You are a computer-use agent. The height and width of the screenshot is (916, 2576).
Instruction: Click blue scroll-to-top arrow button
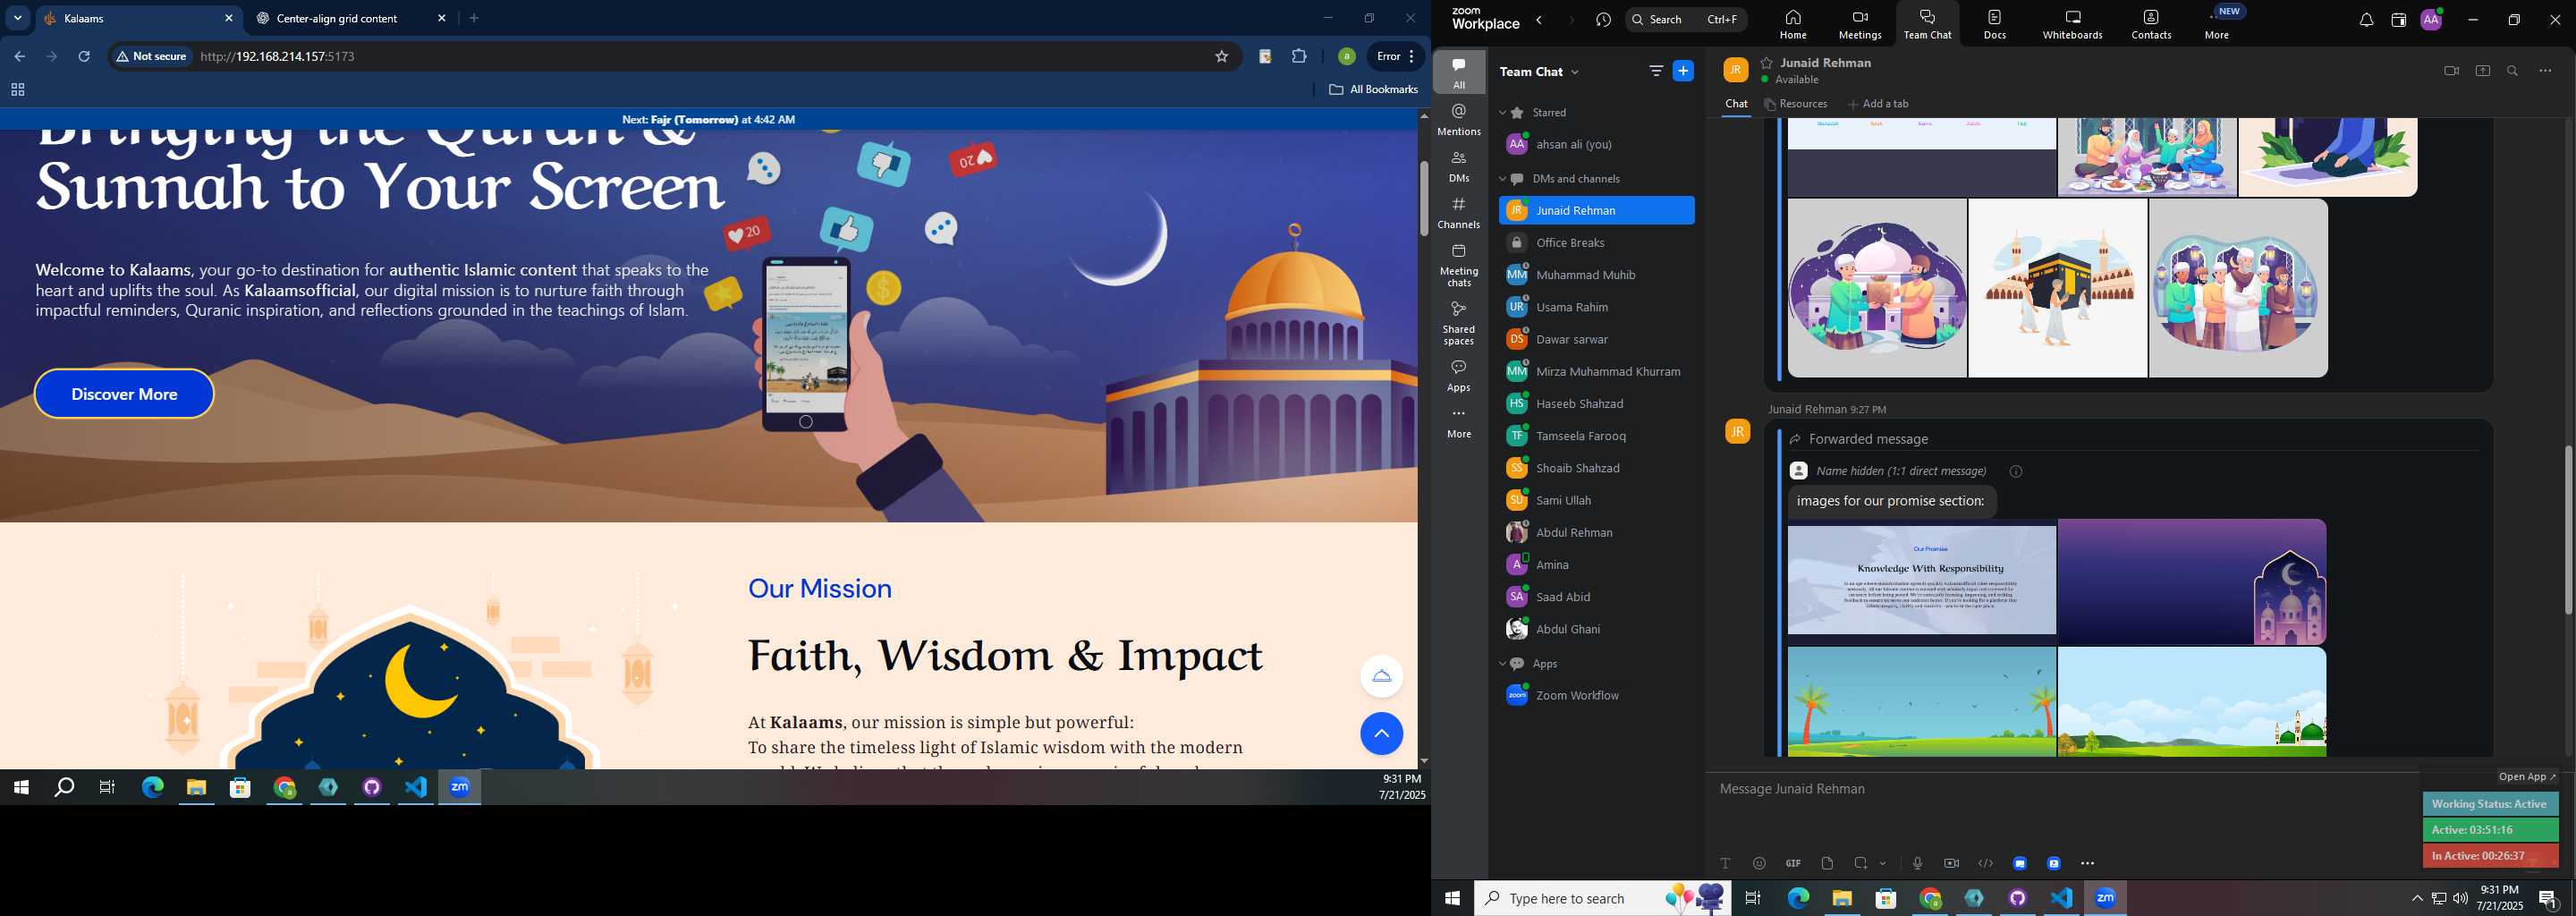pyautogui.click(x=1381, y=734)
